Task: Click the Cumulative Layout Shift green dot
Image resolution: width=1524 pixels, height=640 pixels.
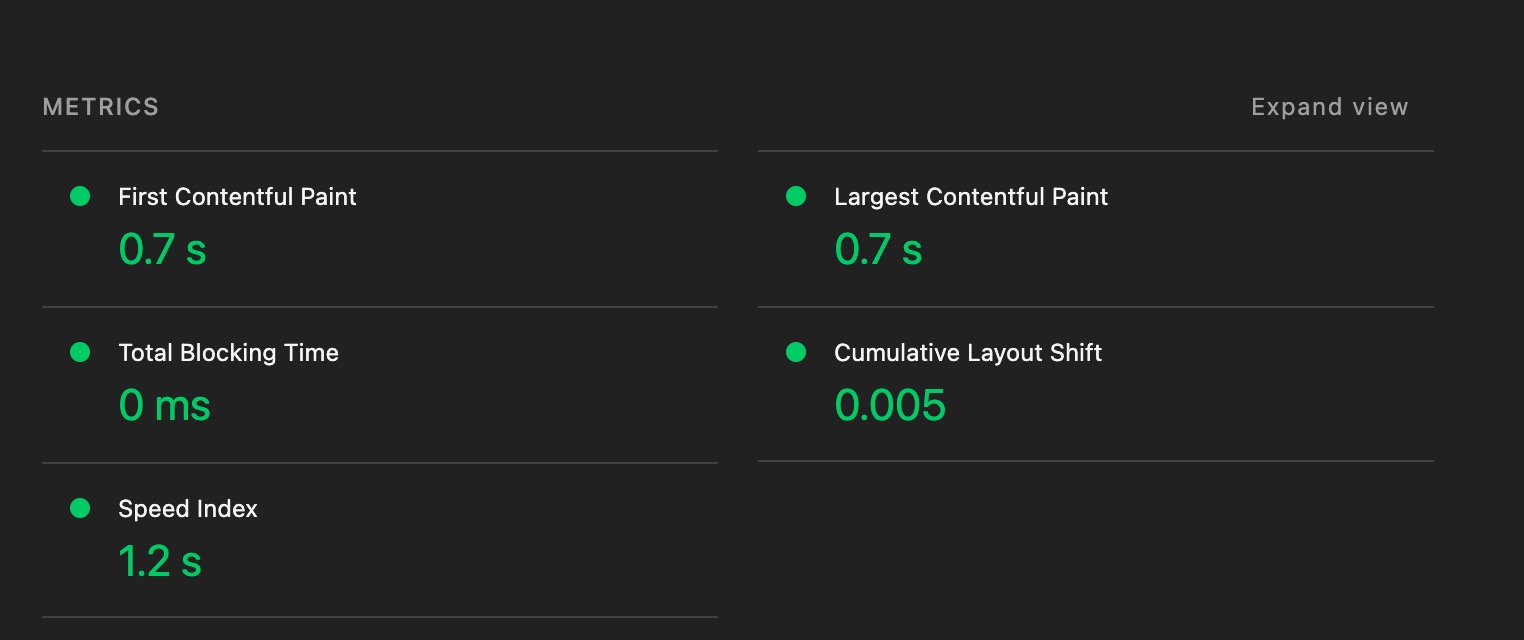Action: pos(796,353)
